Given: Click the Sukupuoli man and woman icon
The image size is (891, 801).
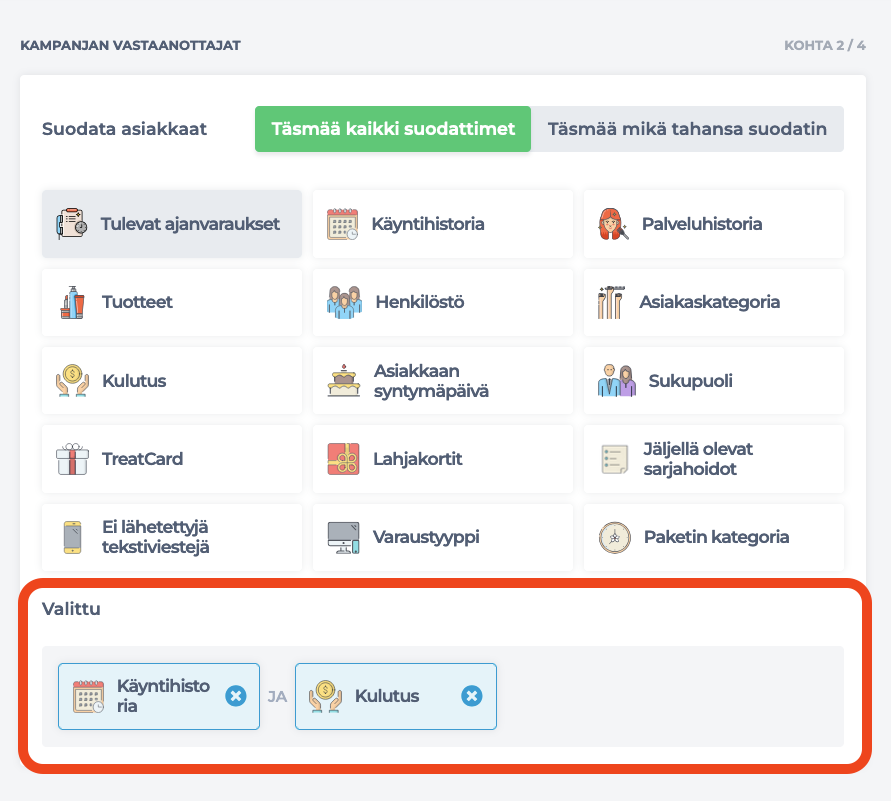Looking at the screenshot, I should point(617,381).
